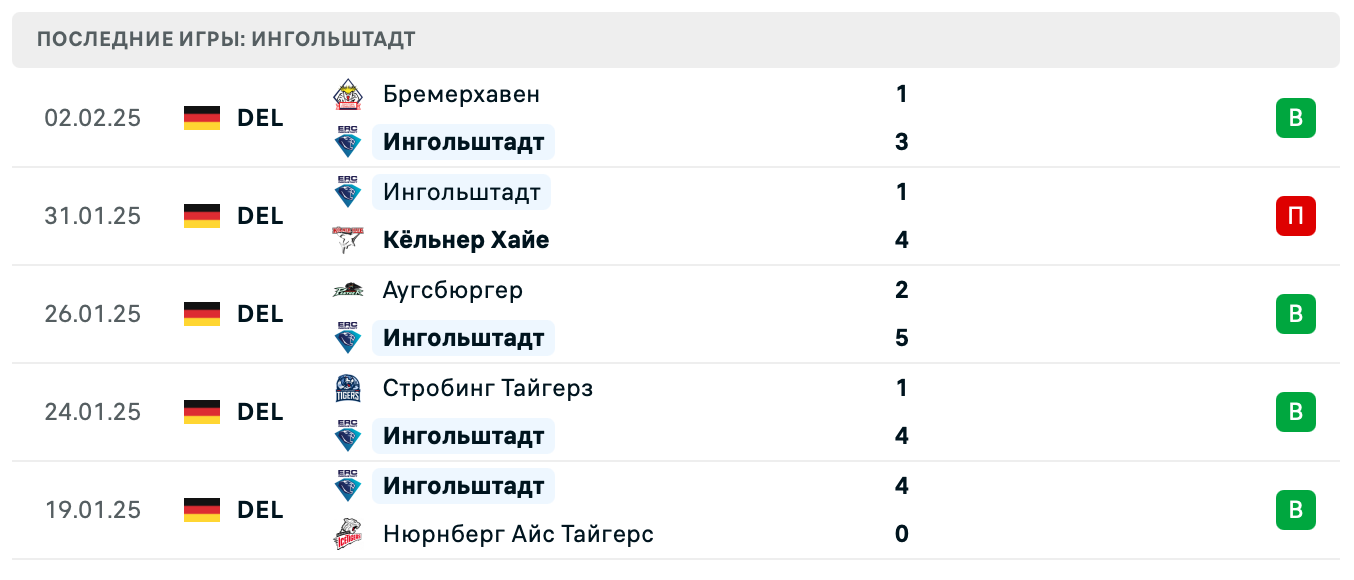
Task: Toggle the В result badge on the 26.01.25 game
Action: point(1296,314)
